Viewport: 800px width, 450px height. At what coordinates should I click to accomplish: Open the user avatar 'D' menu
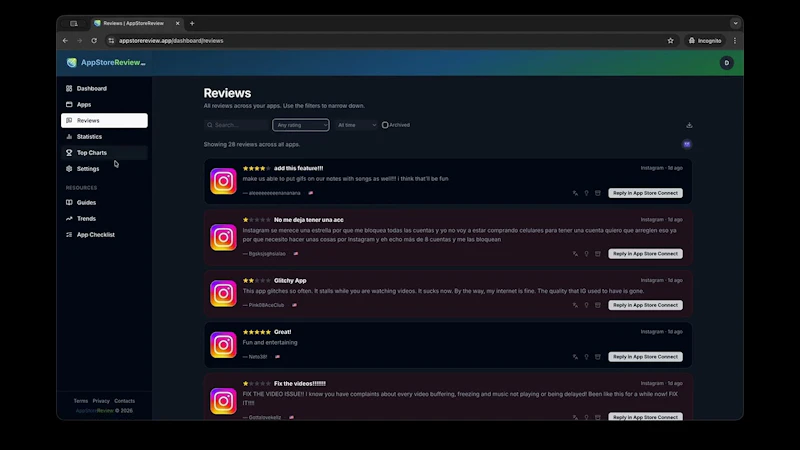(x=727, y=63)
